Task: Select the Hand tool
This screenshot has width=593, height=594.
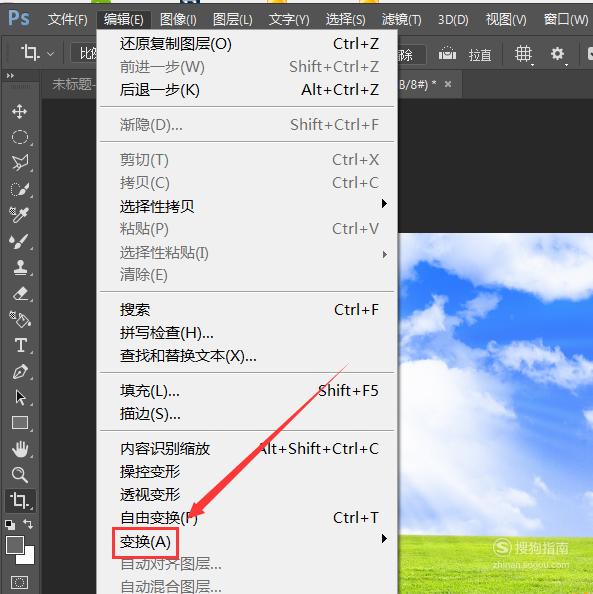Action: point(20,449)
